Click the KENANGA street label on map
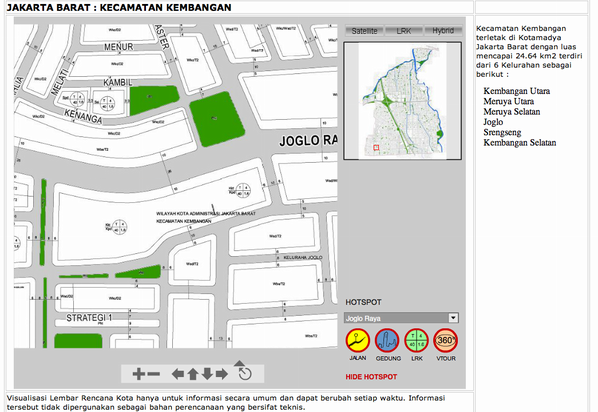The height and width of the screenshot is (412, 598). pyautogui.click(x=83, y=116)
